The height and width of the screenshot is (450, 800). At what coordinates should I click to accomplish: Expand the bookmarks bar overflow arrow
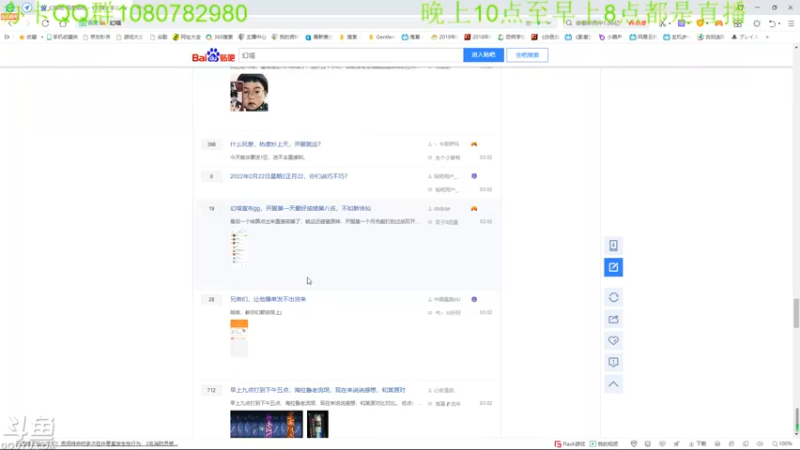point(767,37)
